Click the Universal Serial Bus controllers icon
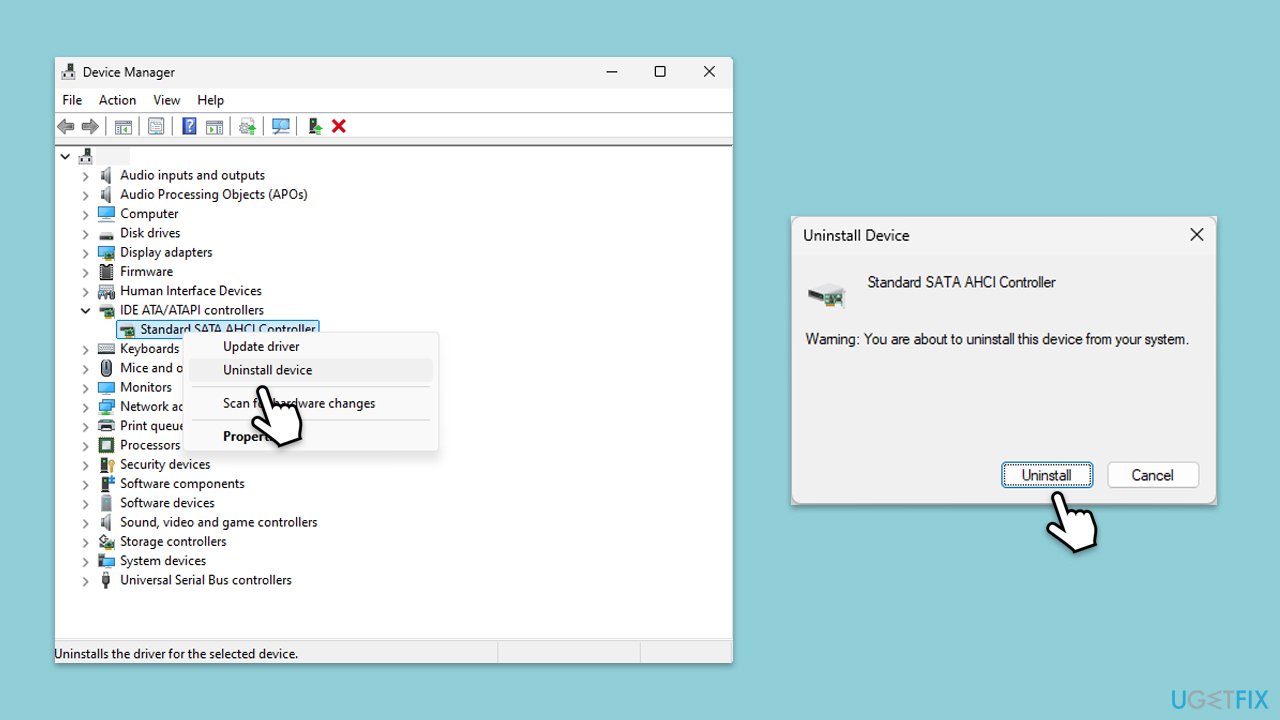The height and width of the screenshot is (720, 1280). coord(106,580)
